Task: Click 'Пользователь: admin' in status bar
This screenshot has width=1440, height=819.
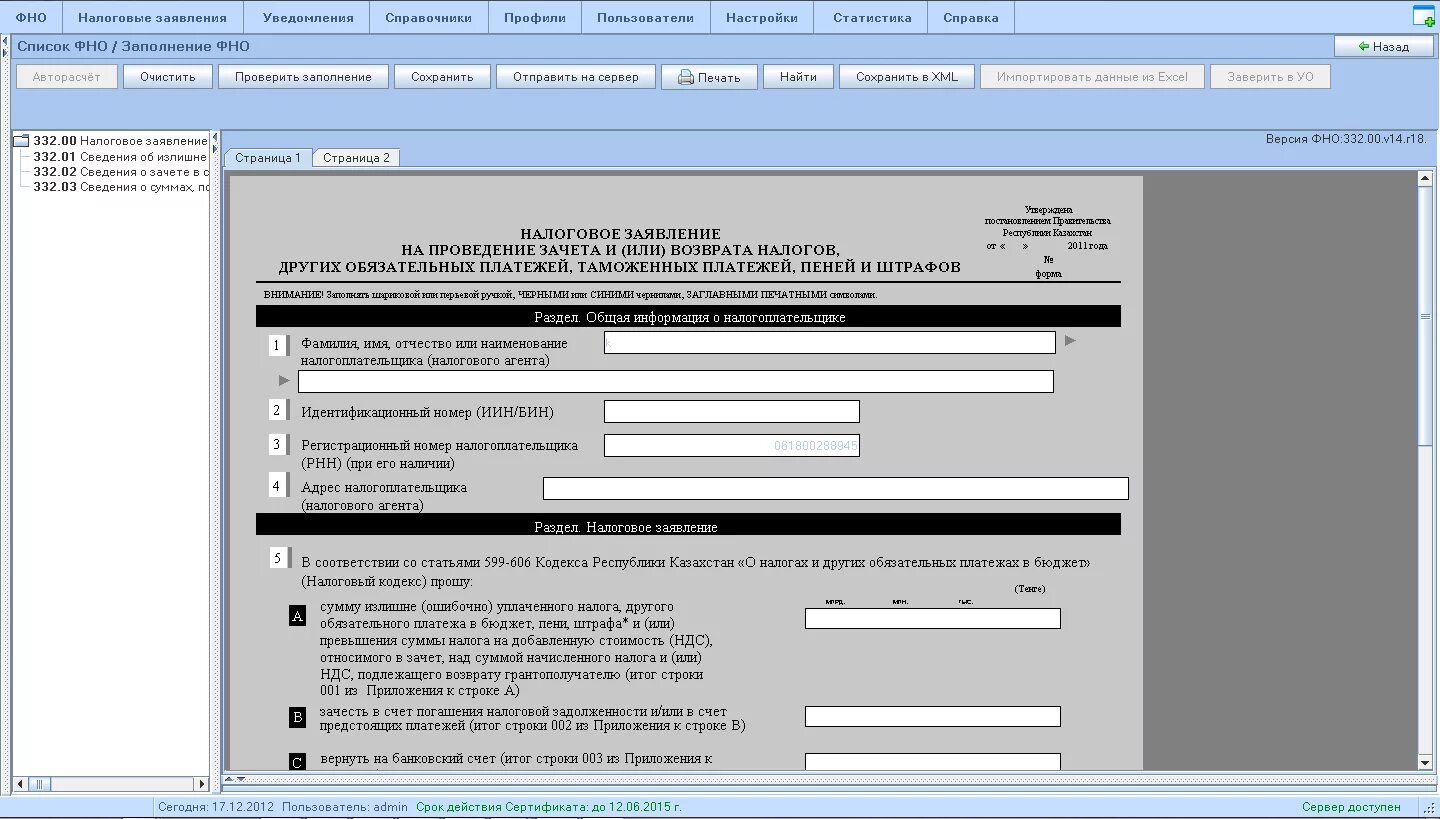Action: pyautogui.click(x=345, y=807)
